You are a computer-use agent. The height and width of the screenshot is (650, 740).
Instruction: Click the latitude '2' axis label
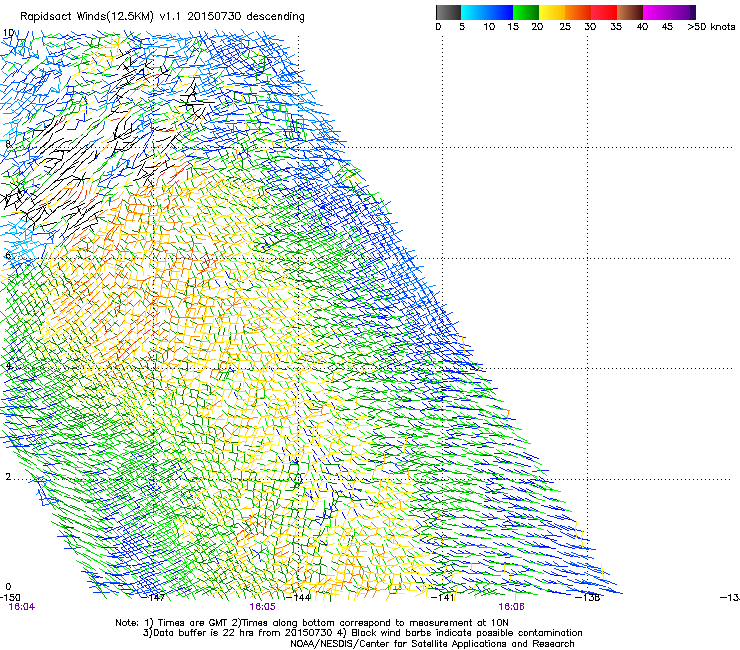(8, 476)
